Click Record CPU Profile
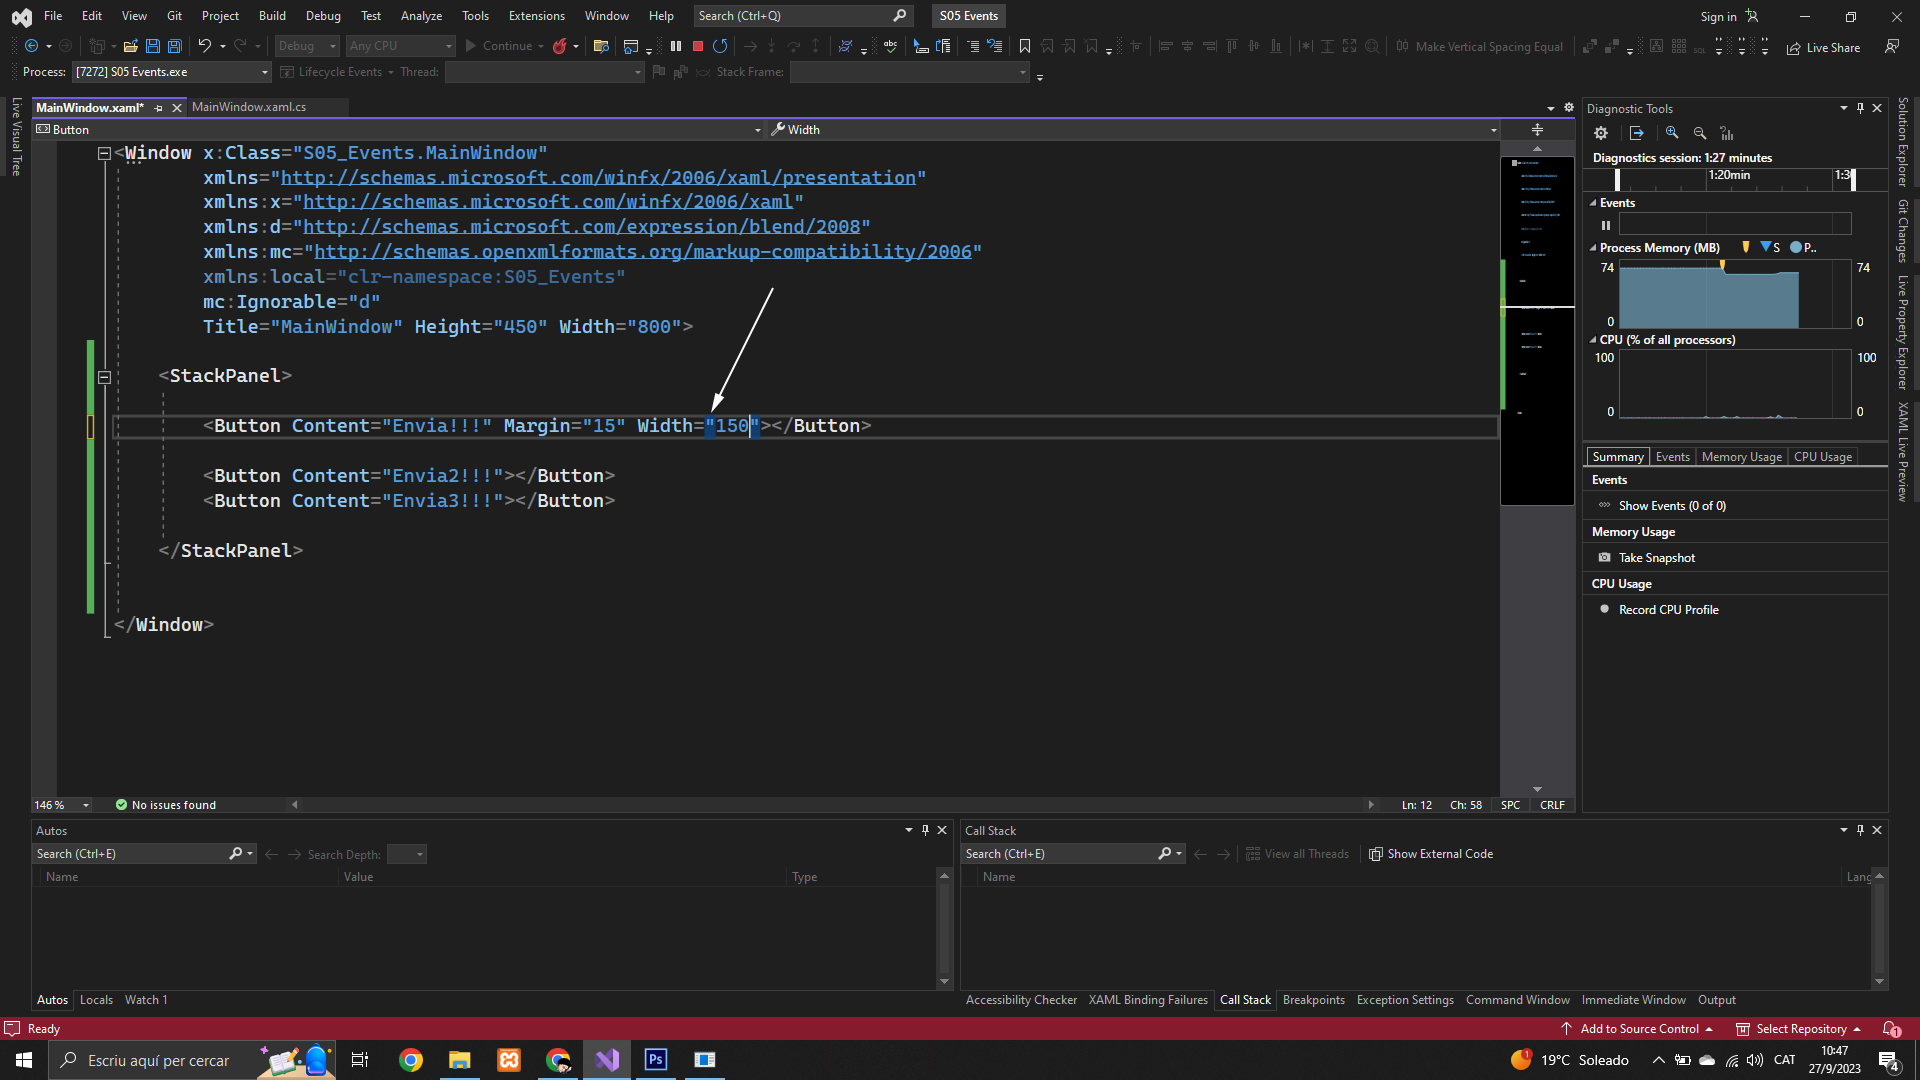The height and width of the screenshot is (1080, 1920). point(1668,610)
